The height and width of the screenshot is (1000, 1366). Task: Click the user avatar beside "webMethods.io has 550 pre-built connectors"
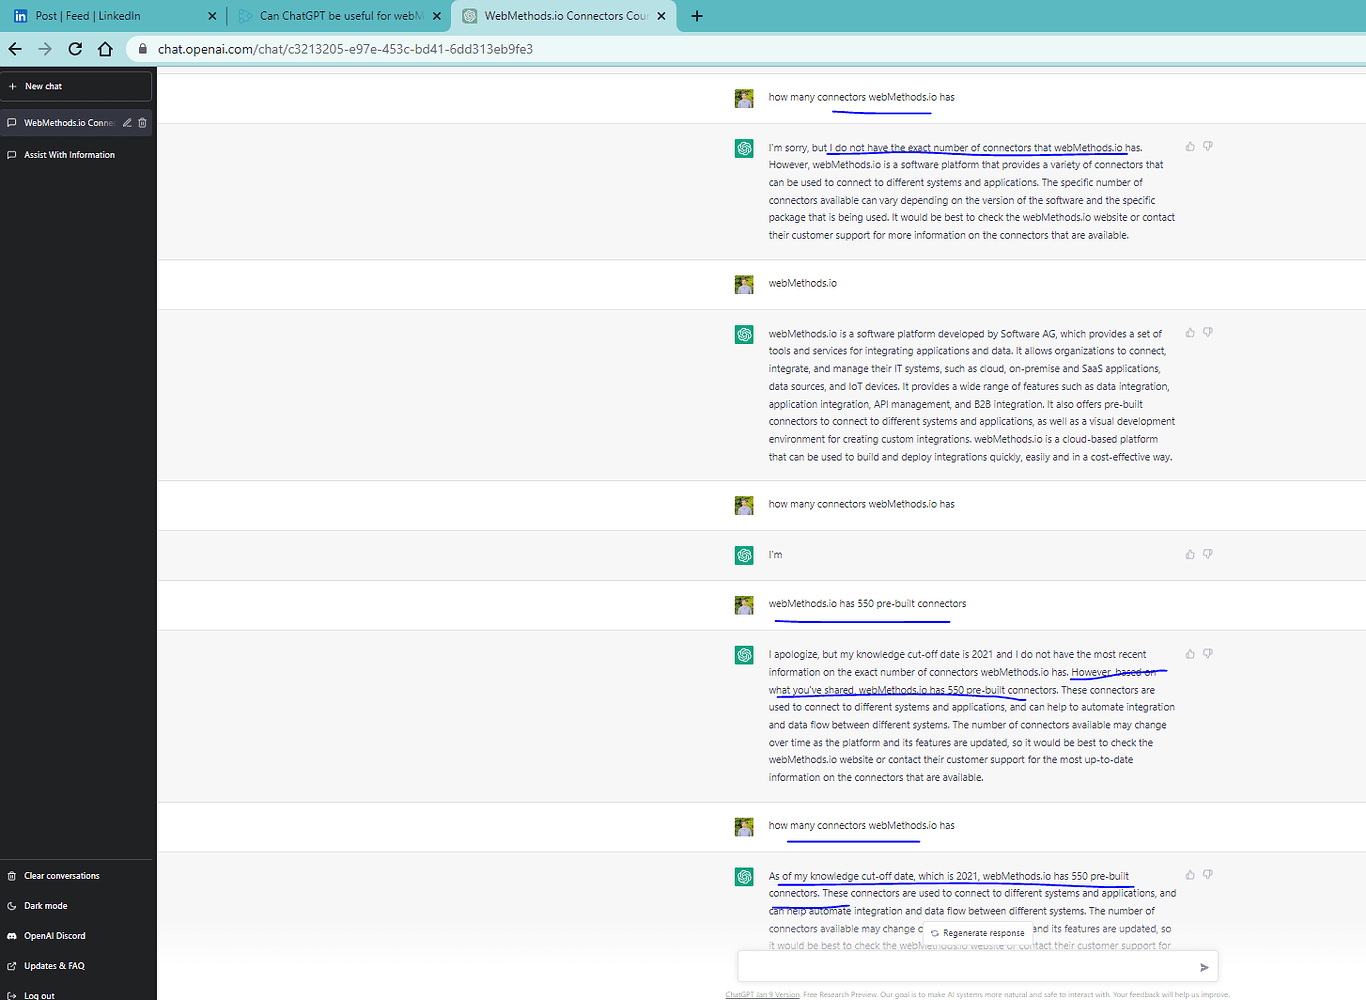744,605
